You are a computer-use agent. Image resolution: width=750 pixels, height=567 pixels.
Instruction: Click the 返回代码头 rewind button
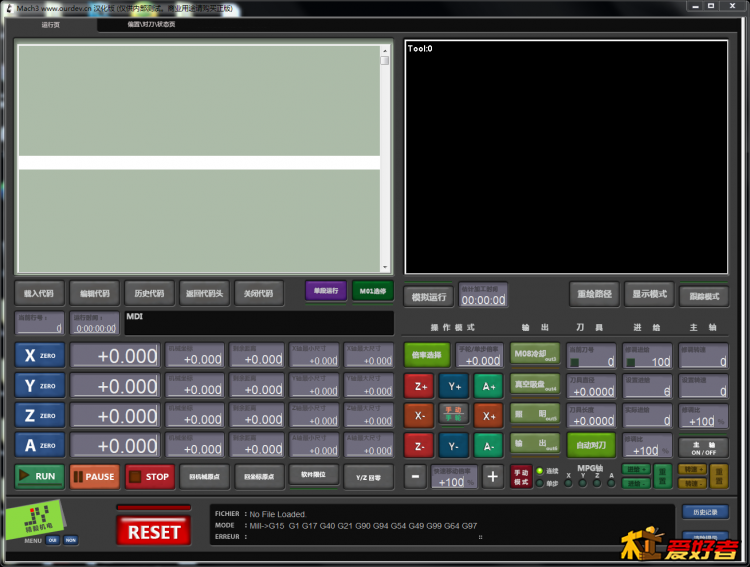pos(204,293)
